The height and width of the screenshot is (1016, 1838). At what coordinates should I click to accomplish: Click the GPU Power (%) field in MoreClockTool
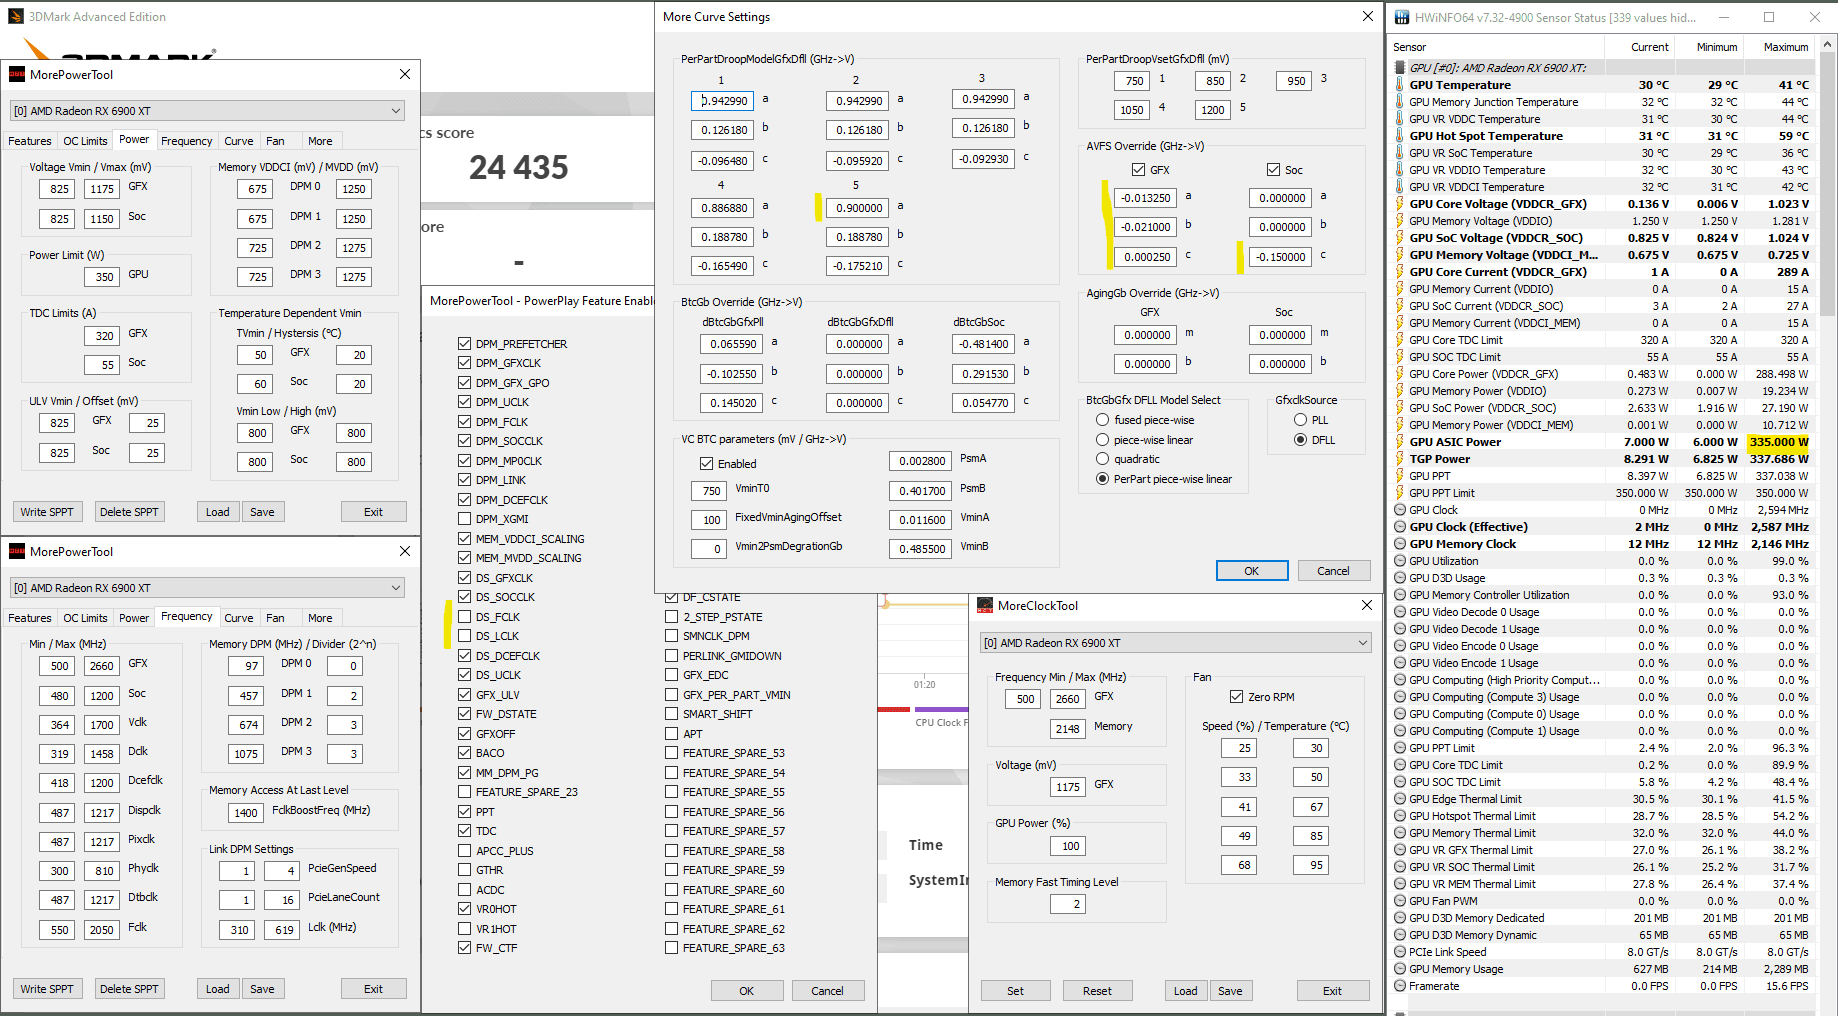[1070, 846]
